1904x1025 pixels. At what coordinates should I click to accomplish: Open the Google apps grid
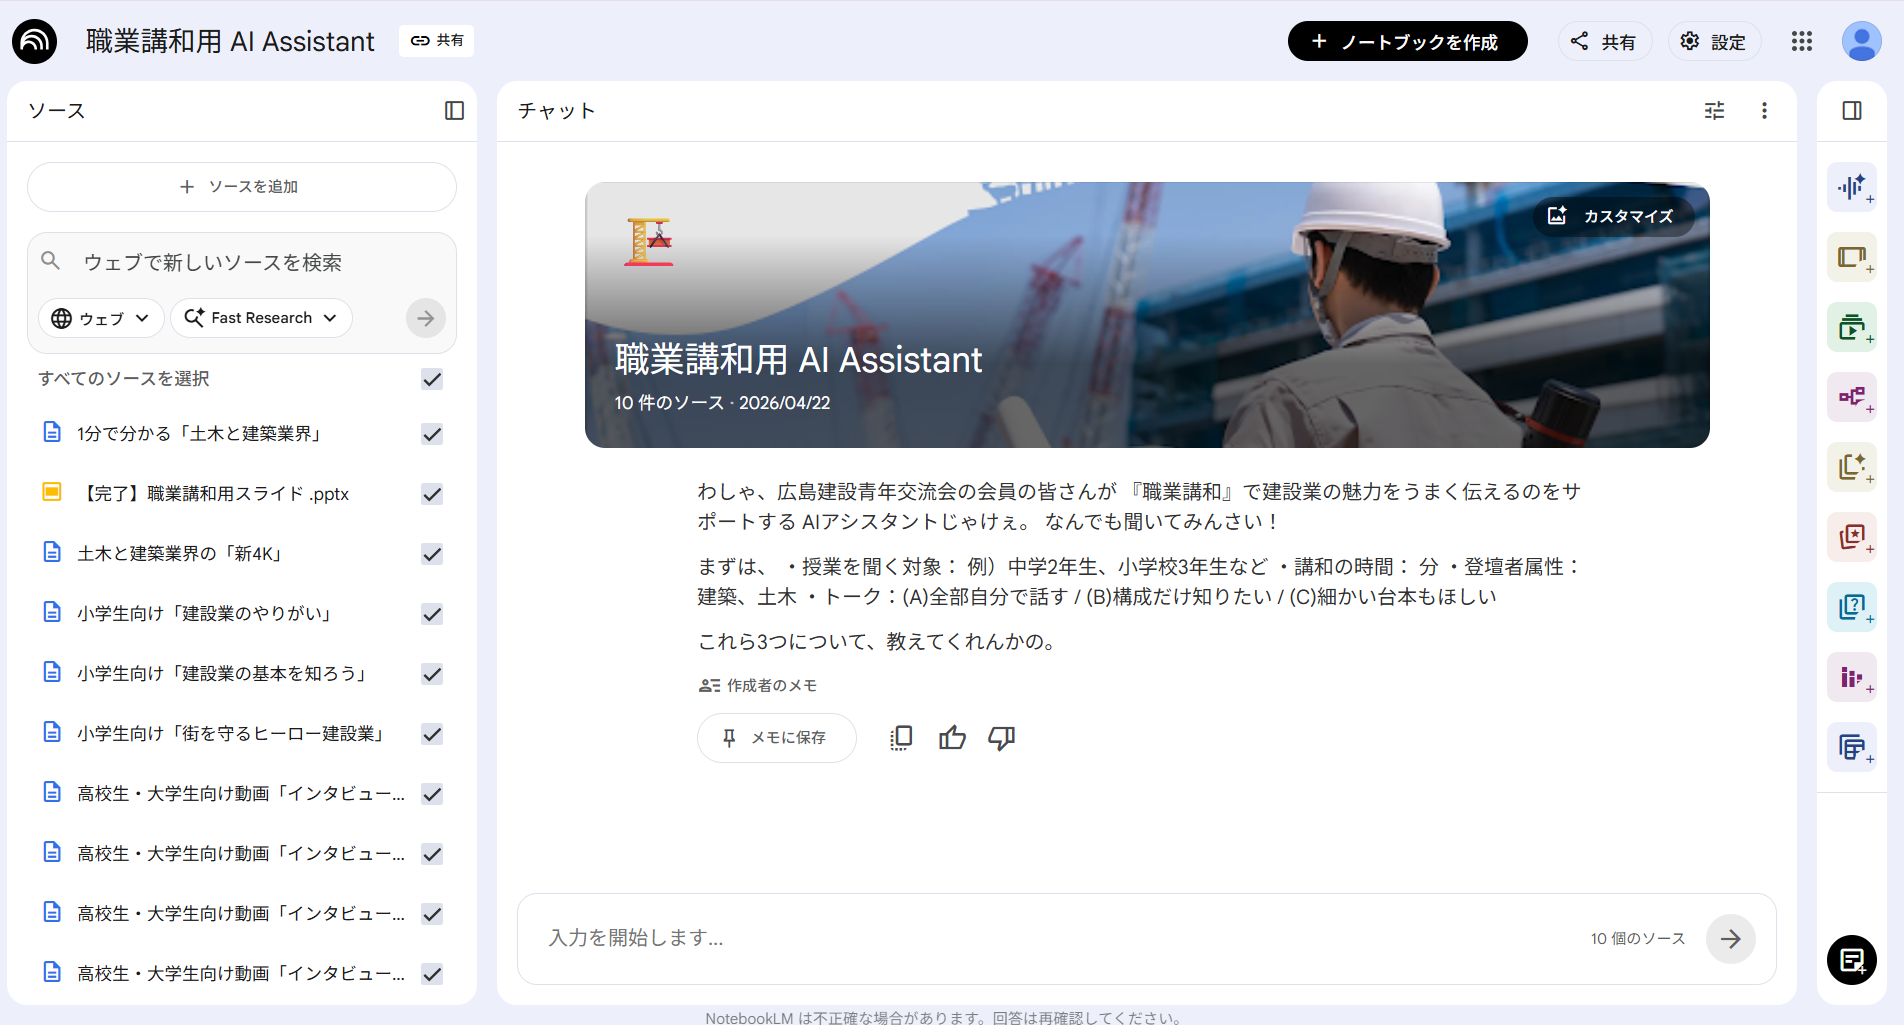[x=1802, y=41]
